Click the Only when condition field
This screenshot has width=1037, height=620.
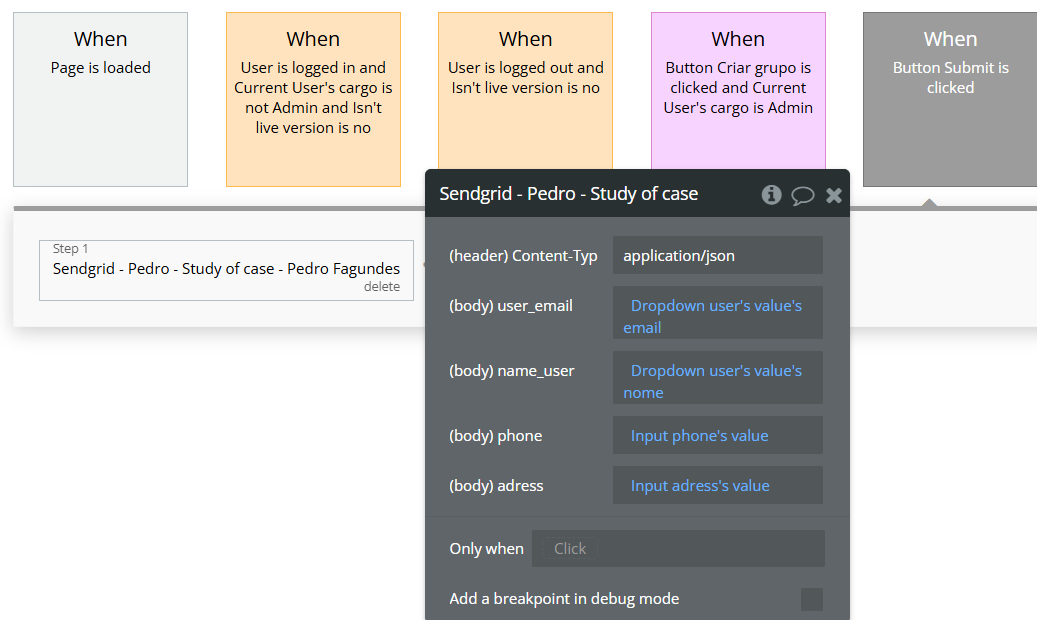[x=678, y=548]
